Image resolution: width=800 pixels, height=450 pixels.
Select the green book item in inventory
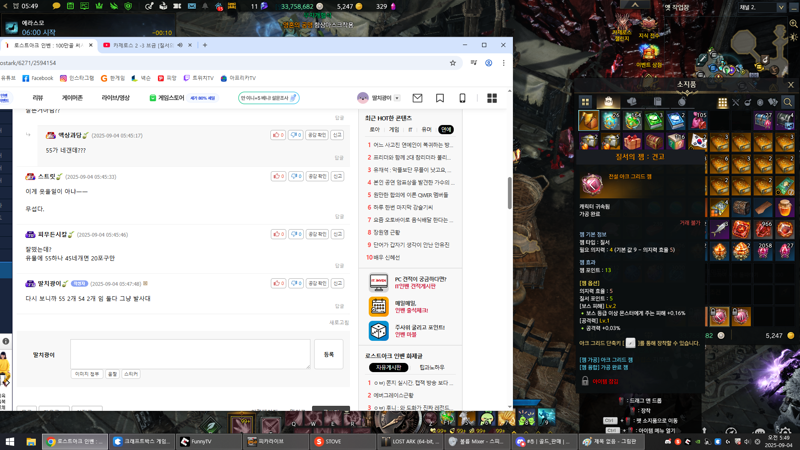pos(654,120)
